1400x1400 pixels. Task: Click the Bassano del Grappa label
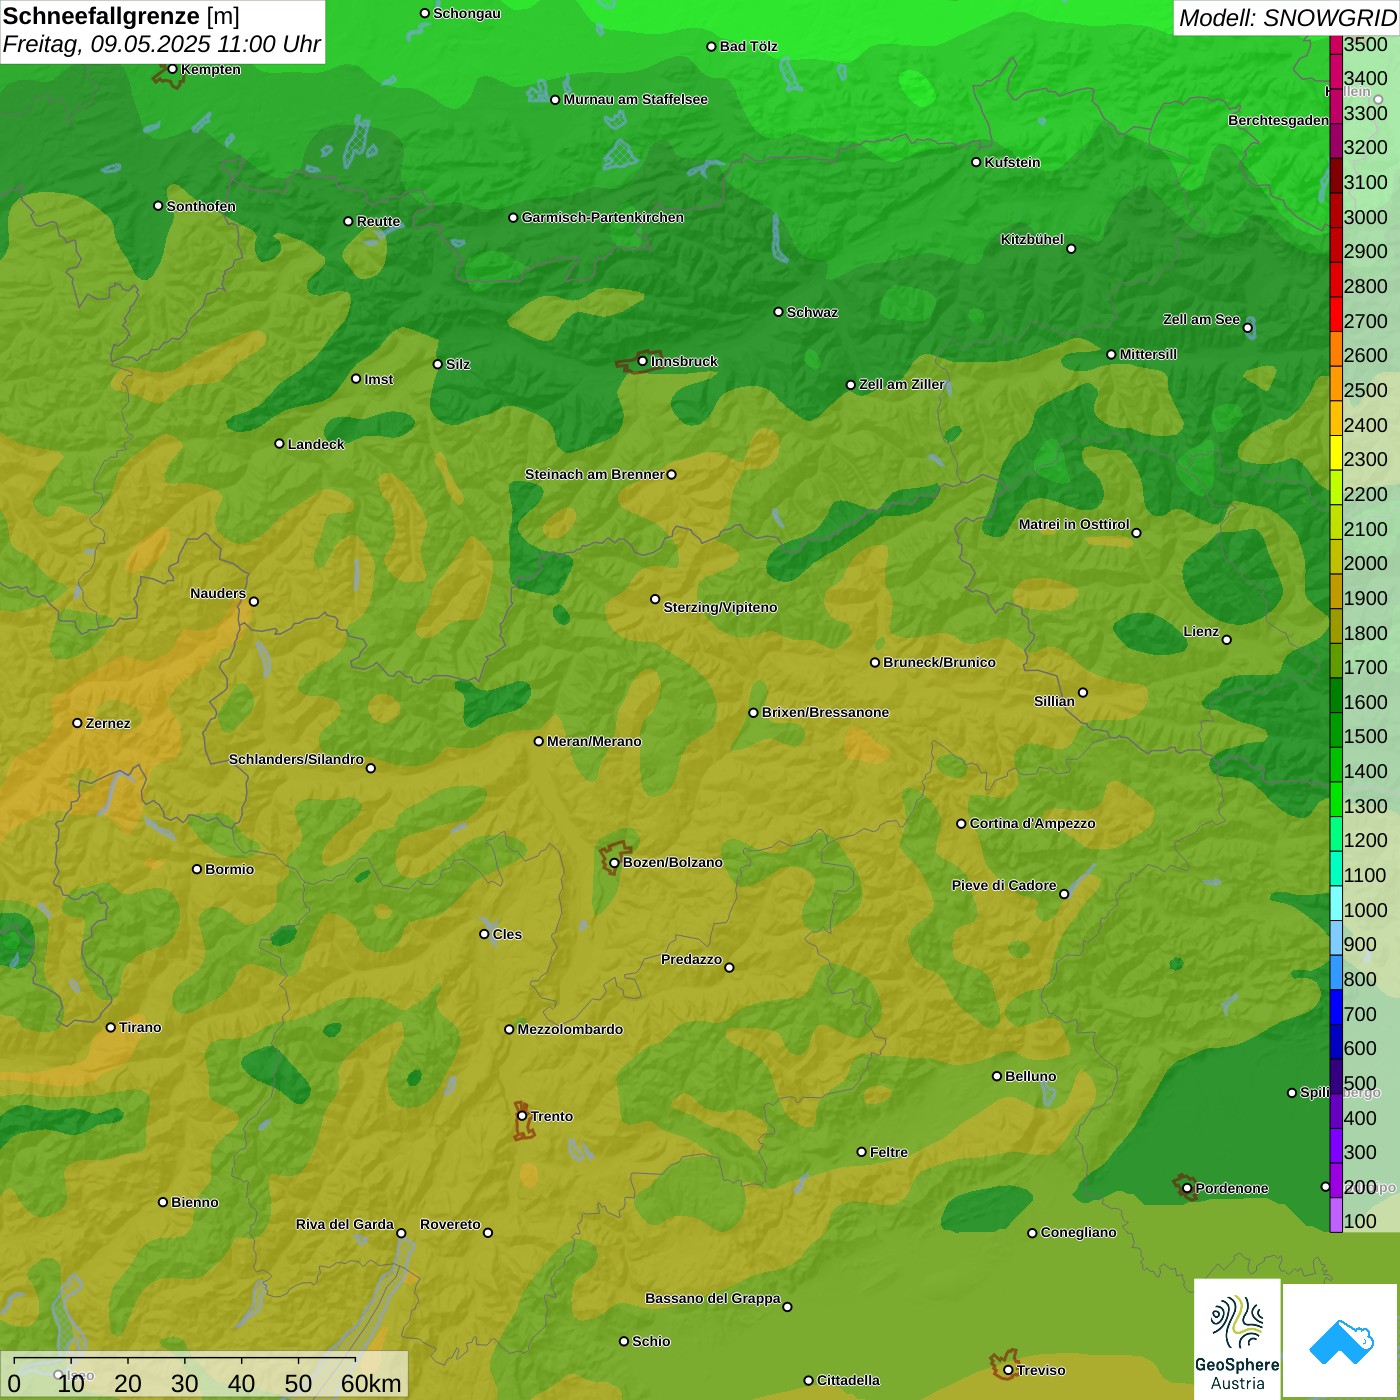tap(713, 1298)
